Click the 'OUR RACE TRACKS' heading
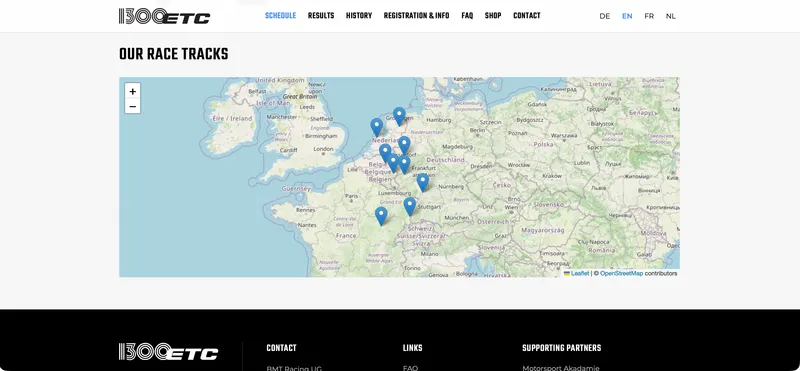Image resolution: width=800 pixels, height=371 pixels. 173,55
